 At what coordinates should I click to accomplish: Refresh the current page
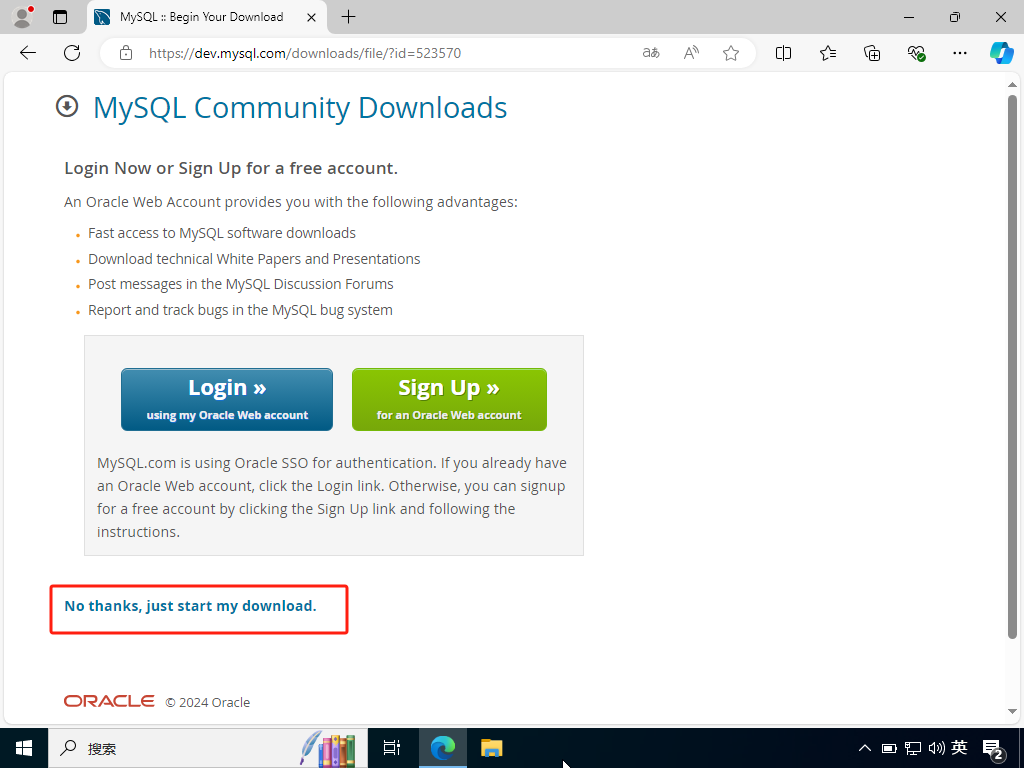(x=72, y=53)
